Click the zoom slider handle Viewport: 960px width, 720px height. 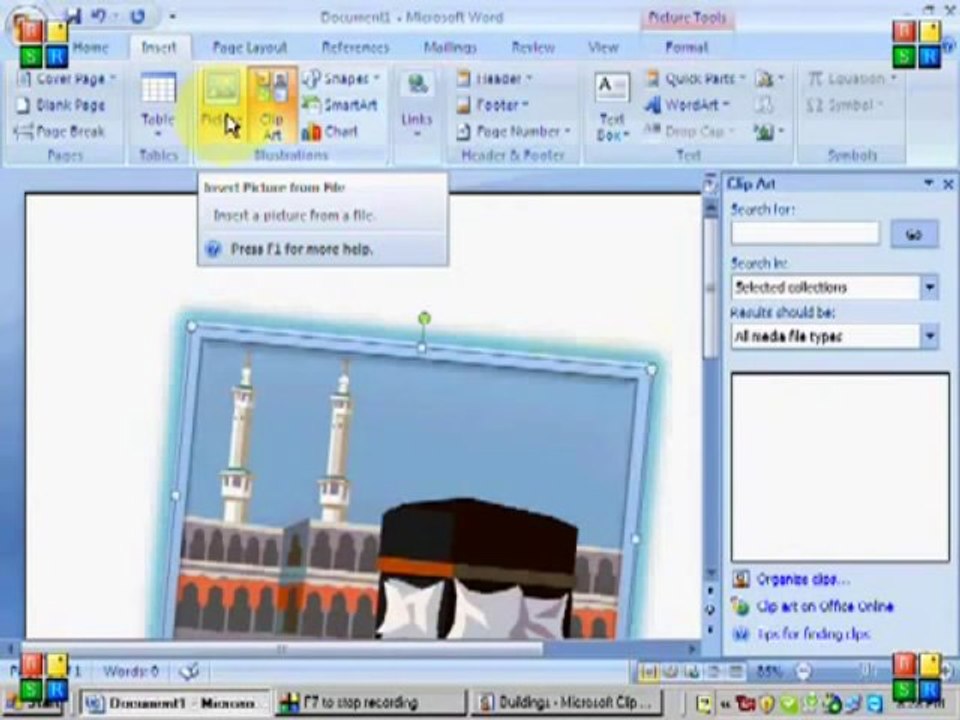[867, 672]
